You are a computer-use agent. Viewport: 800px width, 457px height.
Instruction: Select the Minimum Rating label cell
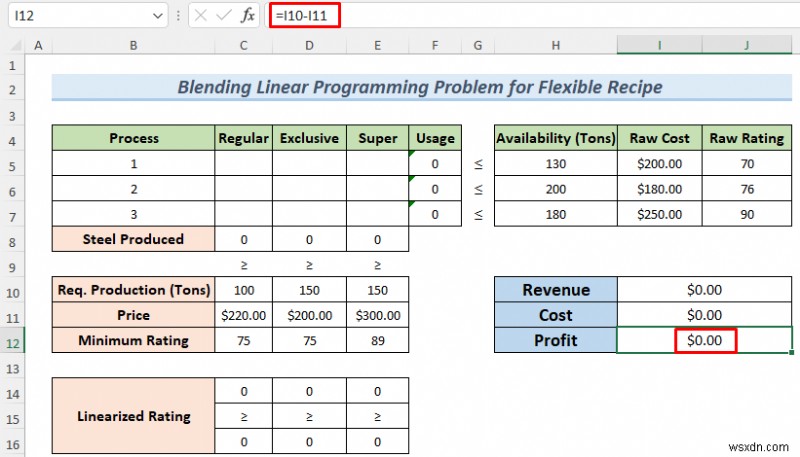tap(133, 340)
